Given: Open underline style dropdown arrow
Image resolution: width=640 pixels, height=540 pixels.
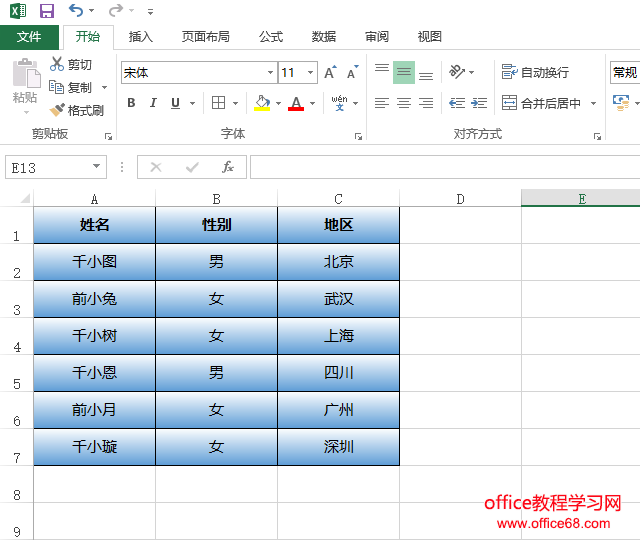Looking at the screenshot, I should pyautogui.click(x=192, y=103).
